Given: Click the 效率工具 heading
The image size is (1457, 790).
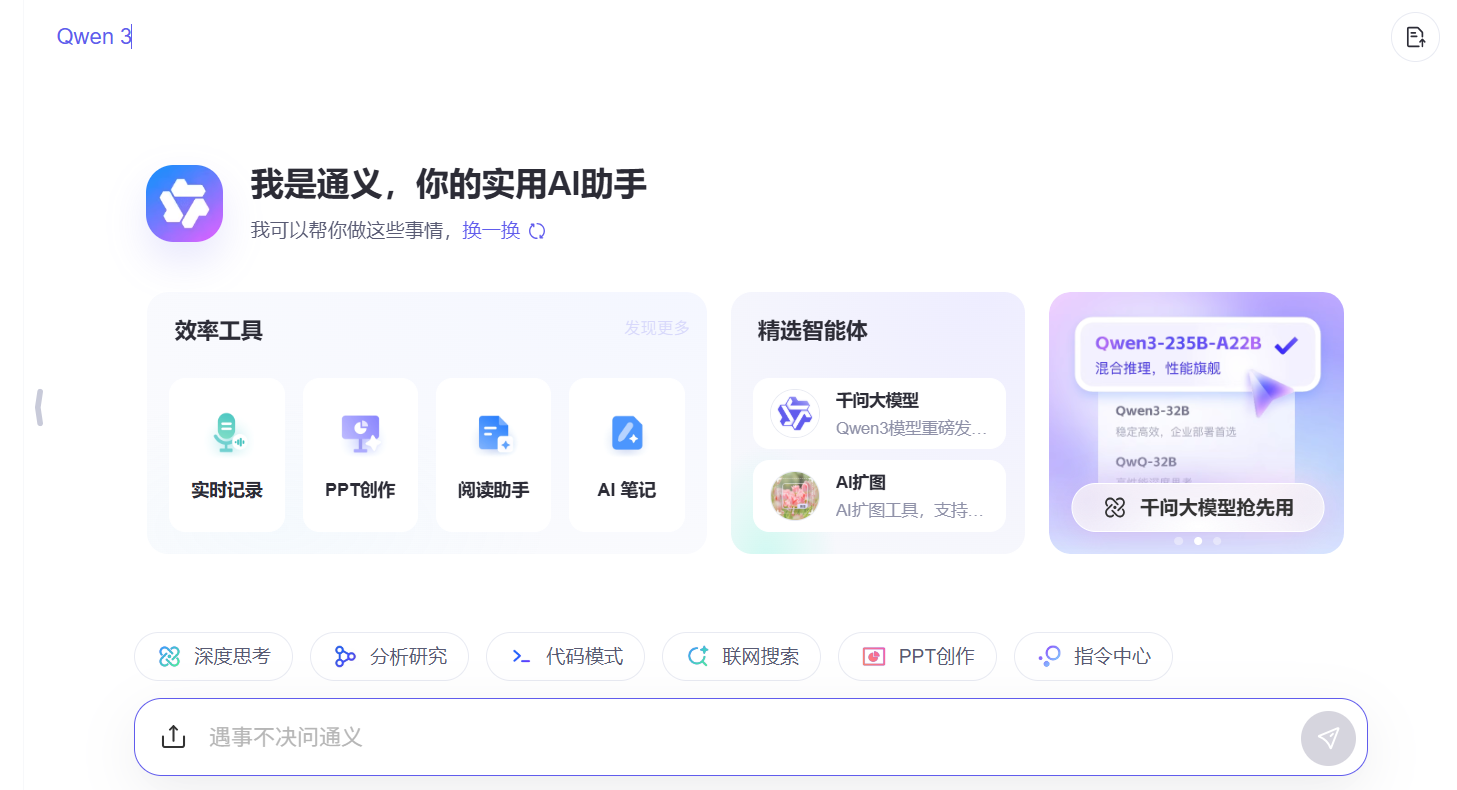Looking at the screenshot, I should click(x=219, y=331).
